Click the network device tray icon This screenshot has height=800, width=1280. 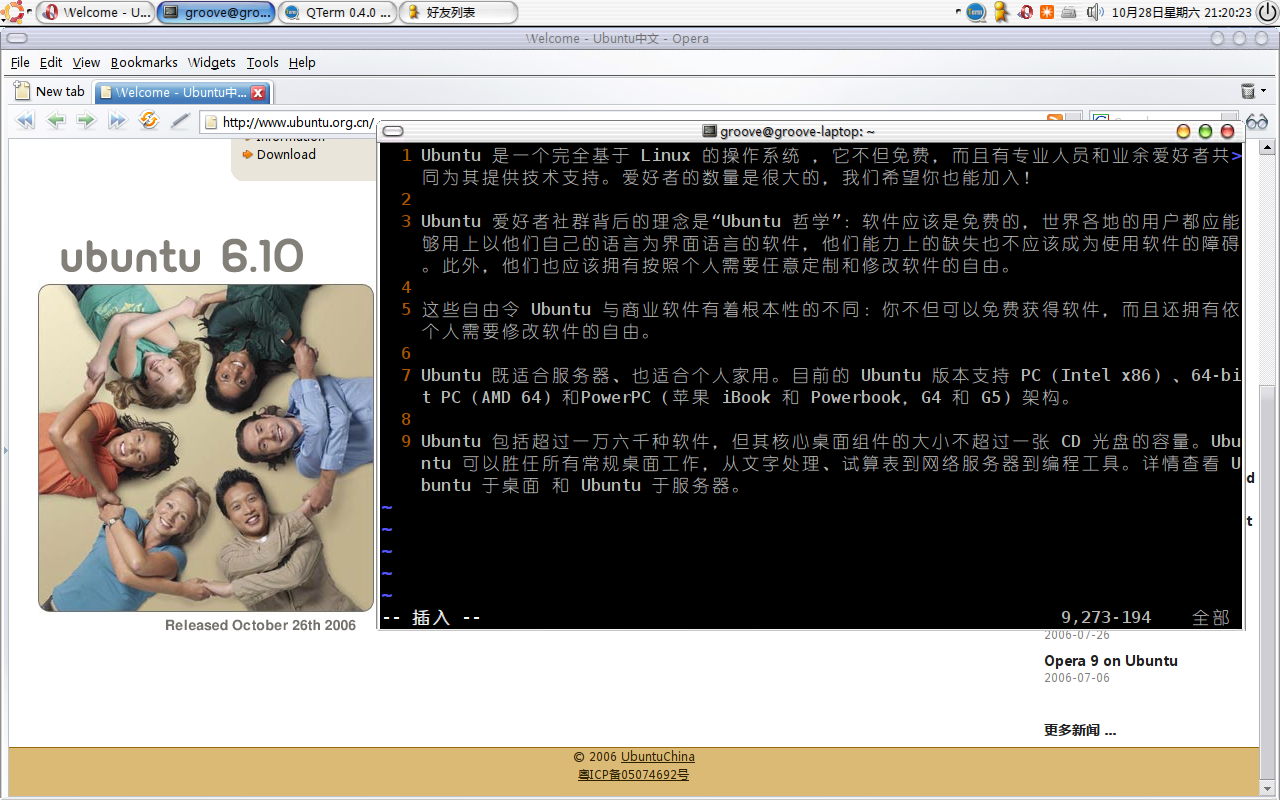(x=1069, y=12)
